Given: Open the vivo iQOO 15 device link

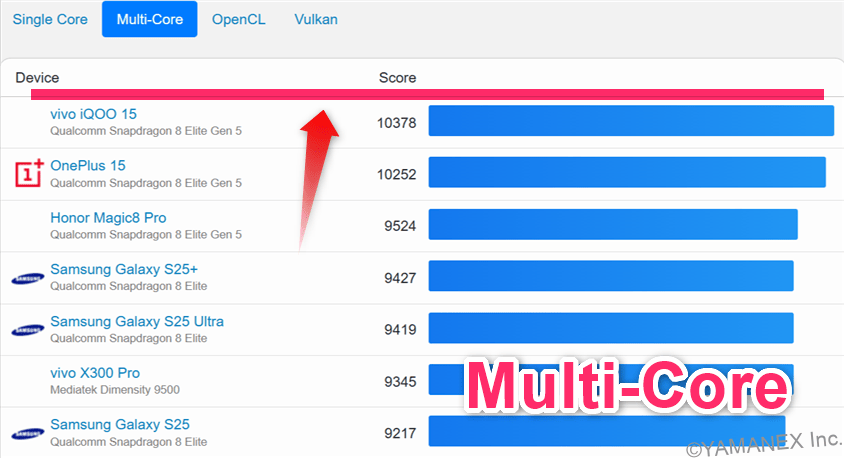Looking at the screenshot, I should point(93,114).
